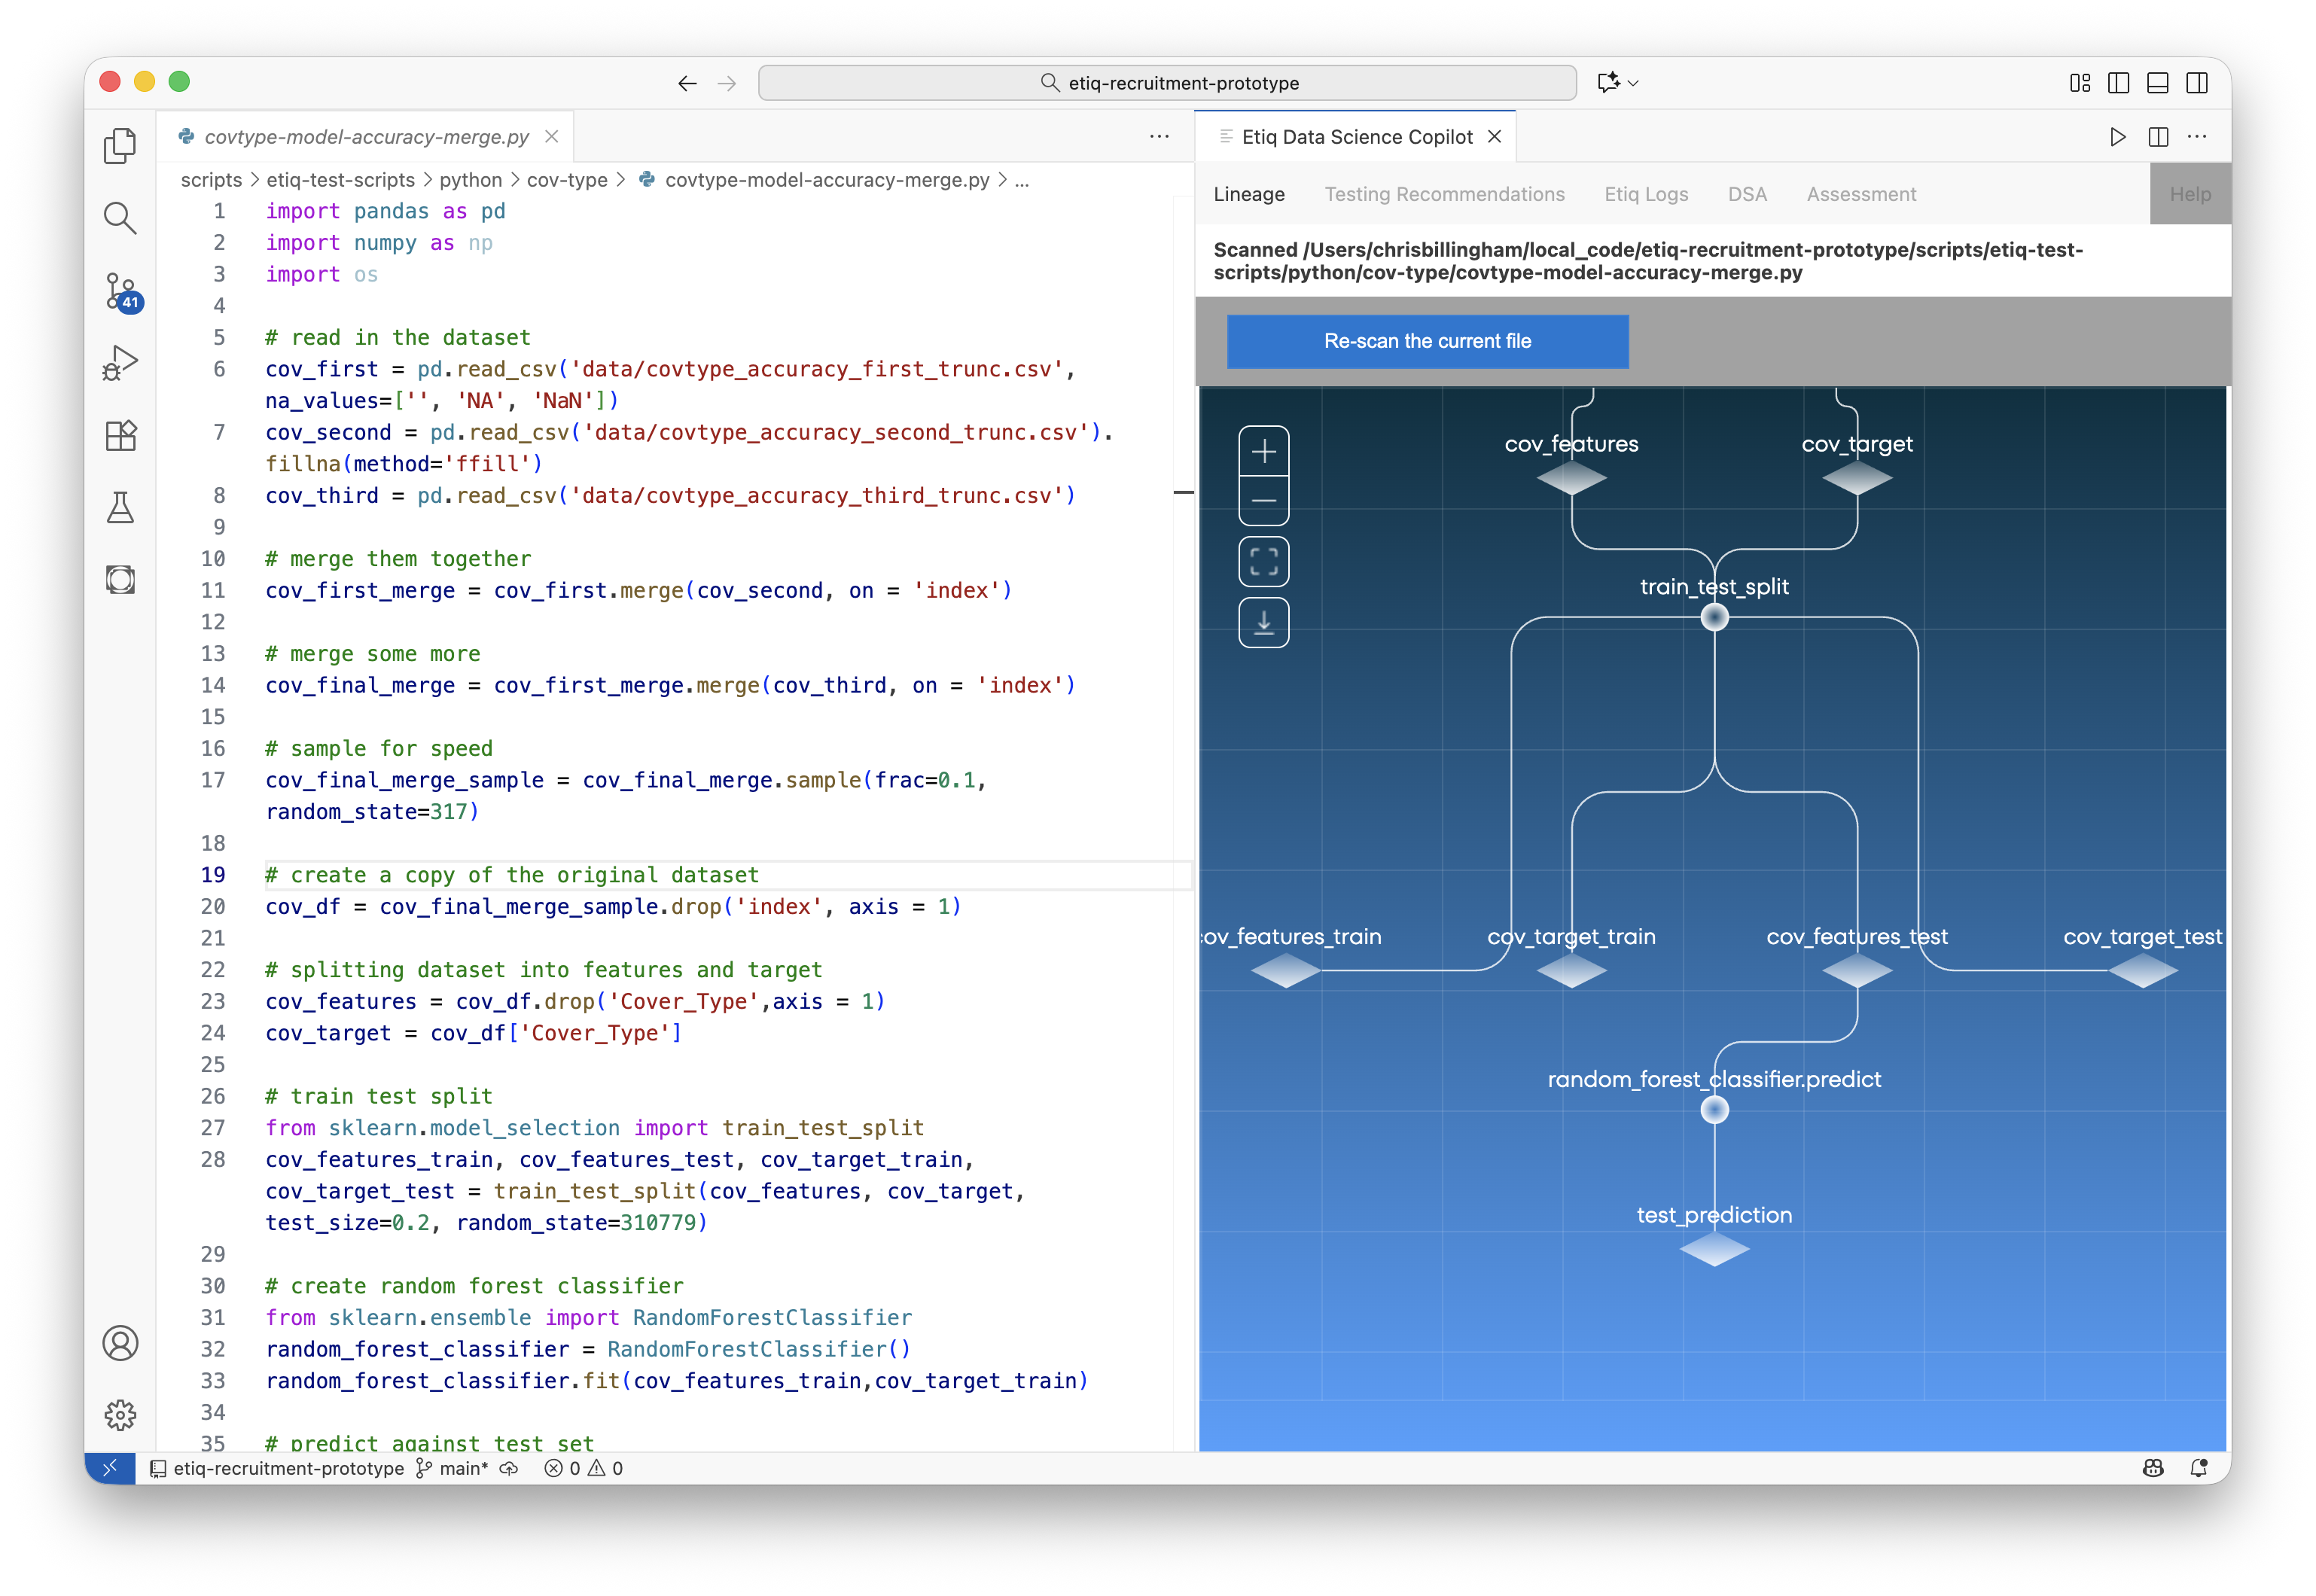Open the Copilot chat dropdown arrow
This screenshot has height=1596, width=2316.
click(x=1634, y=83)
